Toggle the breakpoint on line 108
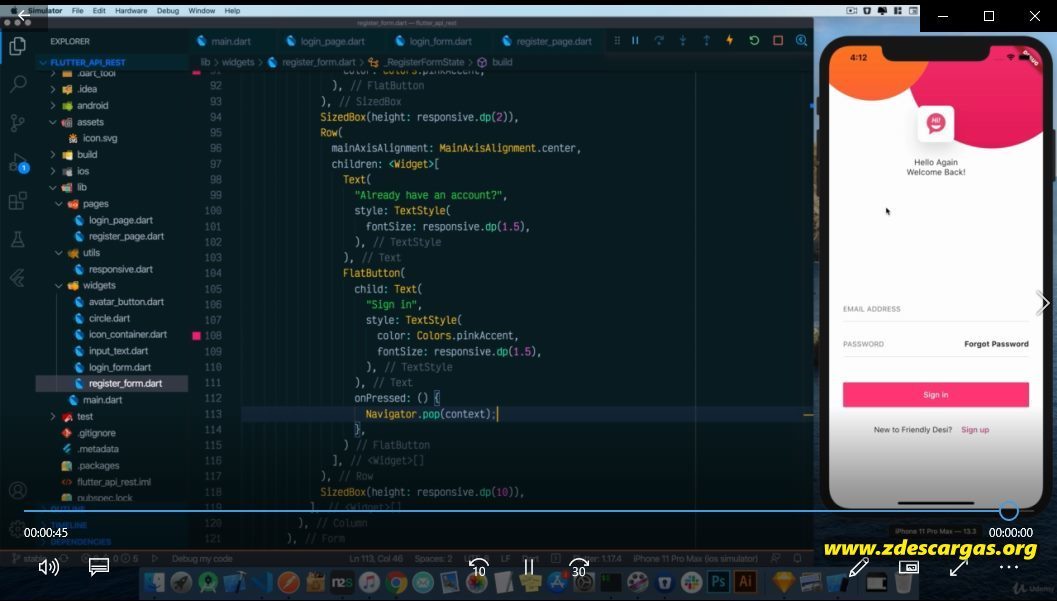1057x601 pixels. (x=196, y=336)
